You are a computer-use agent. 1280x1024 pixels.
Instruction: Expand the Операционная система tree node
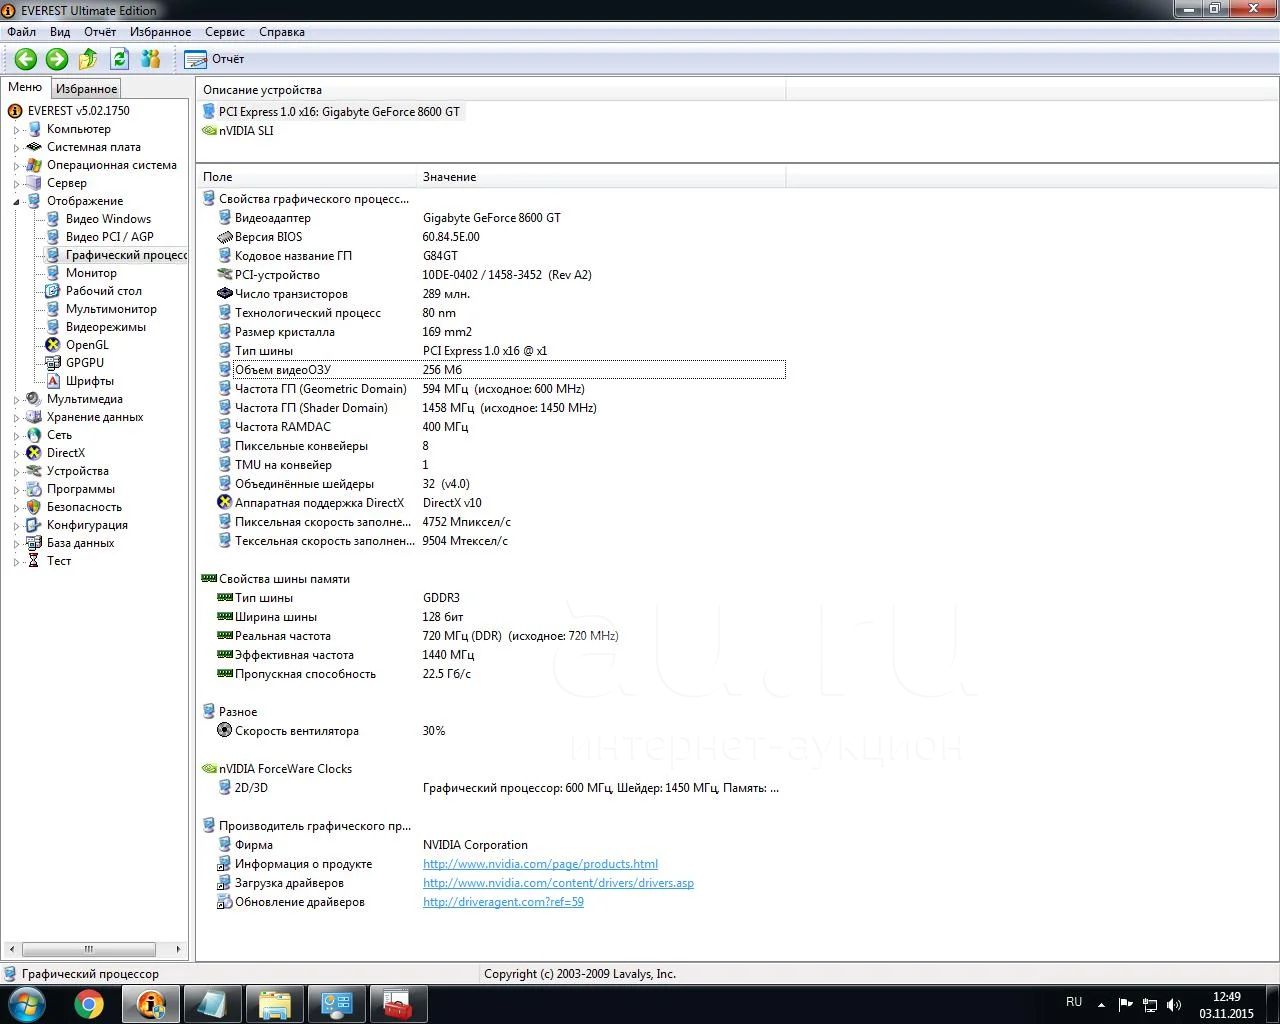[x=16, y=165]
